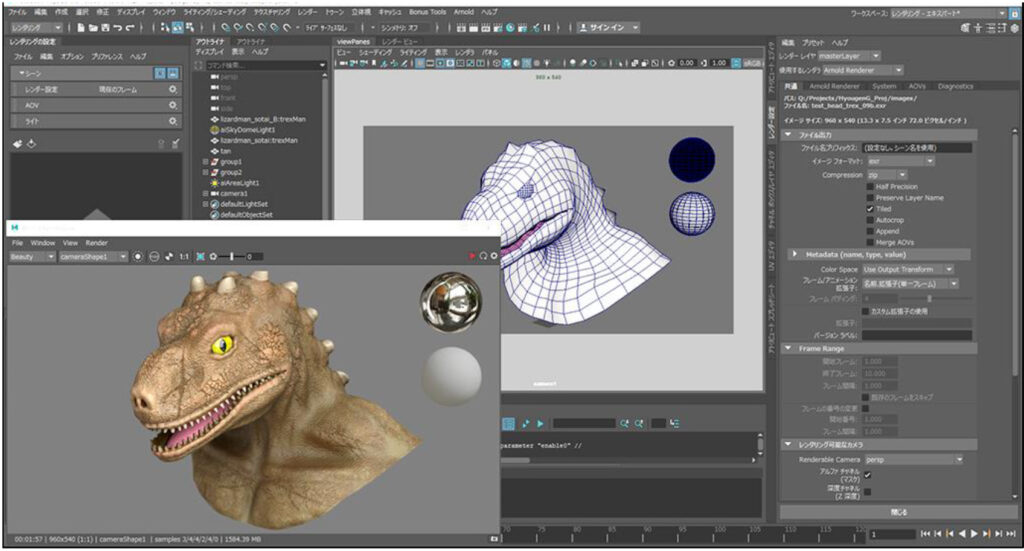Click the RenderView settings gear icon
The image size is (1024, 551).
[494, 256]
